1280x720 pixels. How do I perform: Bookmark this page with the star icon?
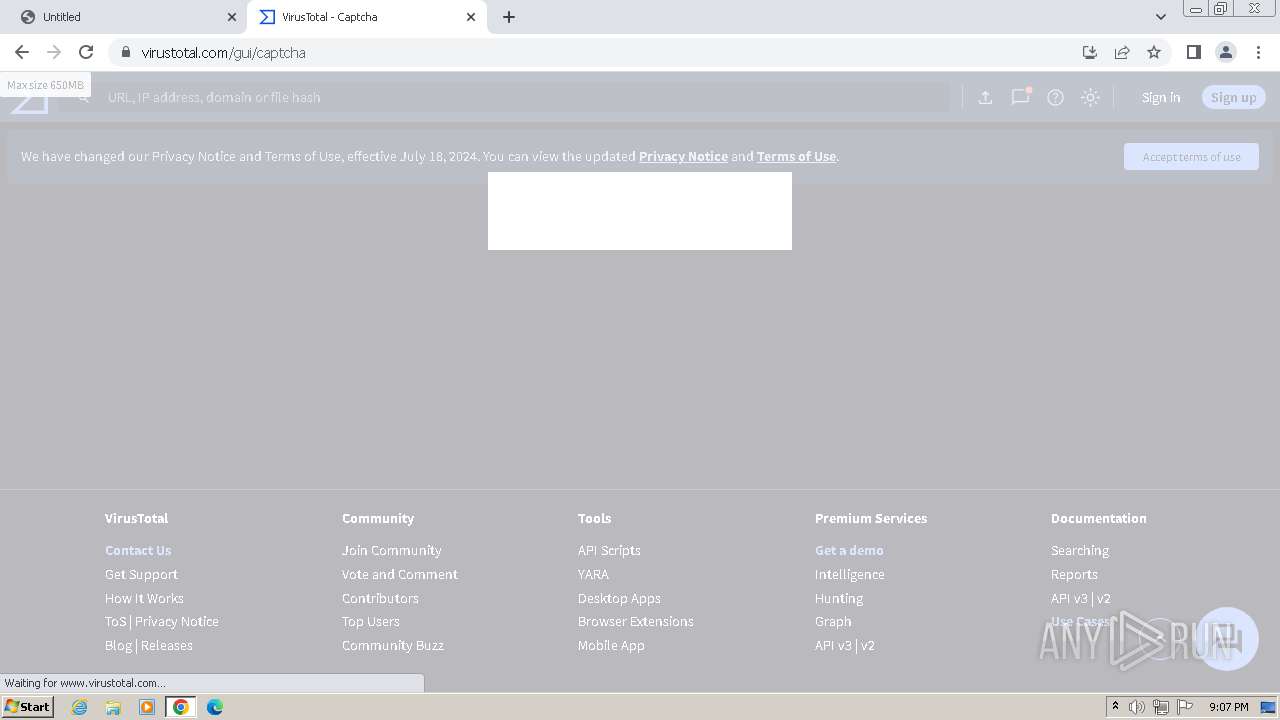(x=1154, y=52)
